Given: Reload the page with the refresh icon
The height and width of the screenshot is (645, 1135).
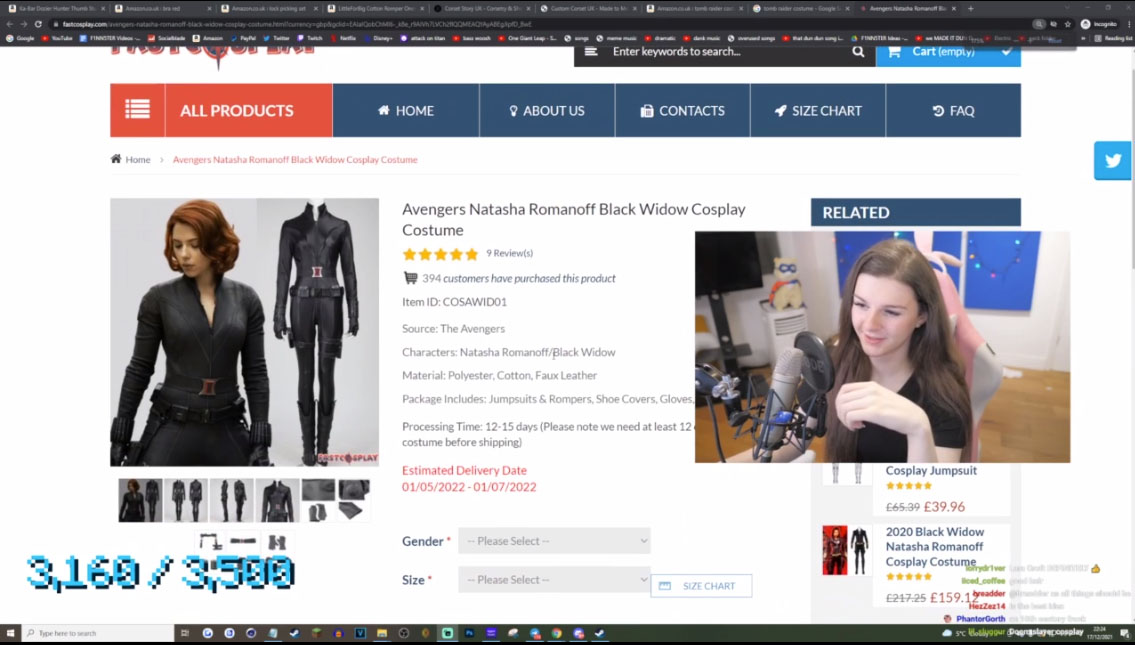Looking at the screenshot, I should [x=38, y=24].
